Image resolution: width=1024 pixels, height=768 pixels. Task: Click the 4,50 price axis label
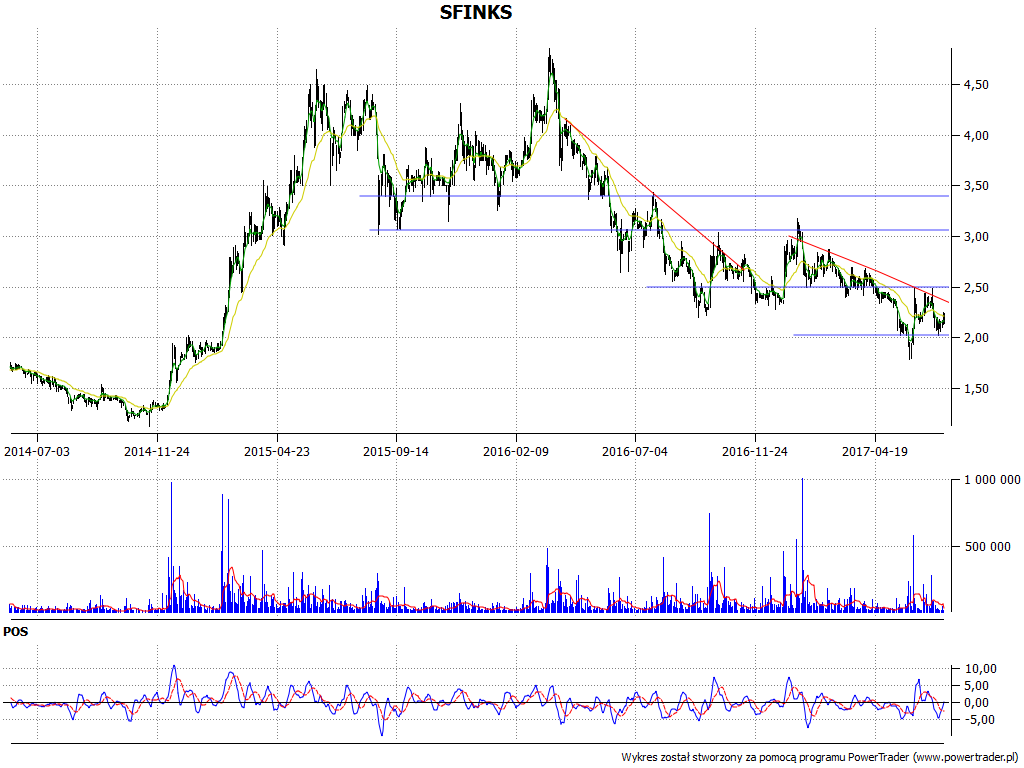pos(976,85)
